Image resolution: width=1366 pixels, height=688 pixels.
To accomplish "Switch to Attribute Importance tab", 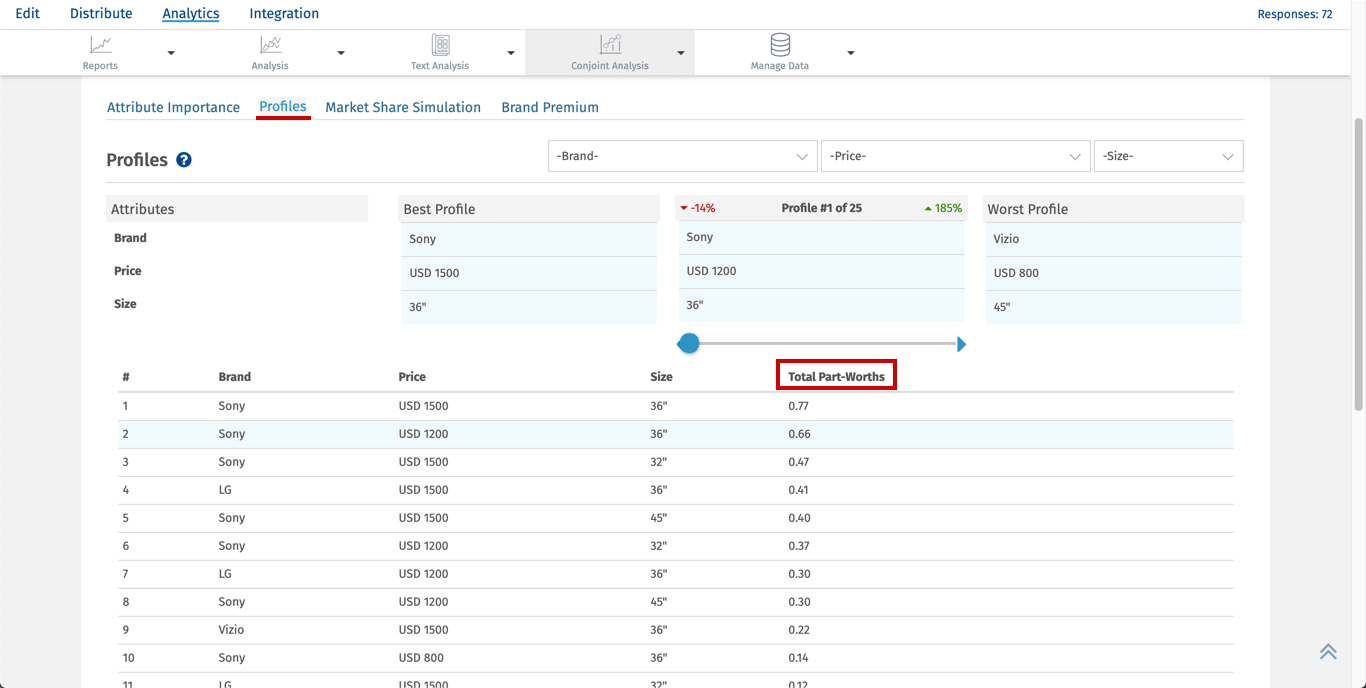I will coord(173,107).
